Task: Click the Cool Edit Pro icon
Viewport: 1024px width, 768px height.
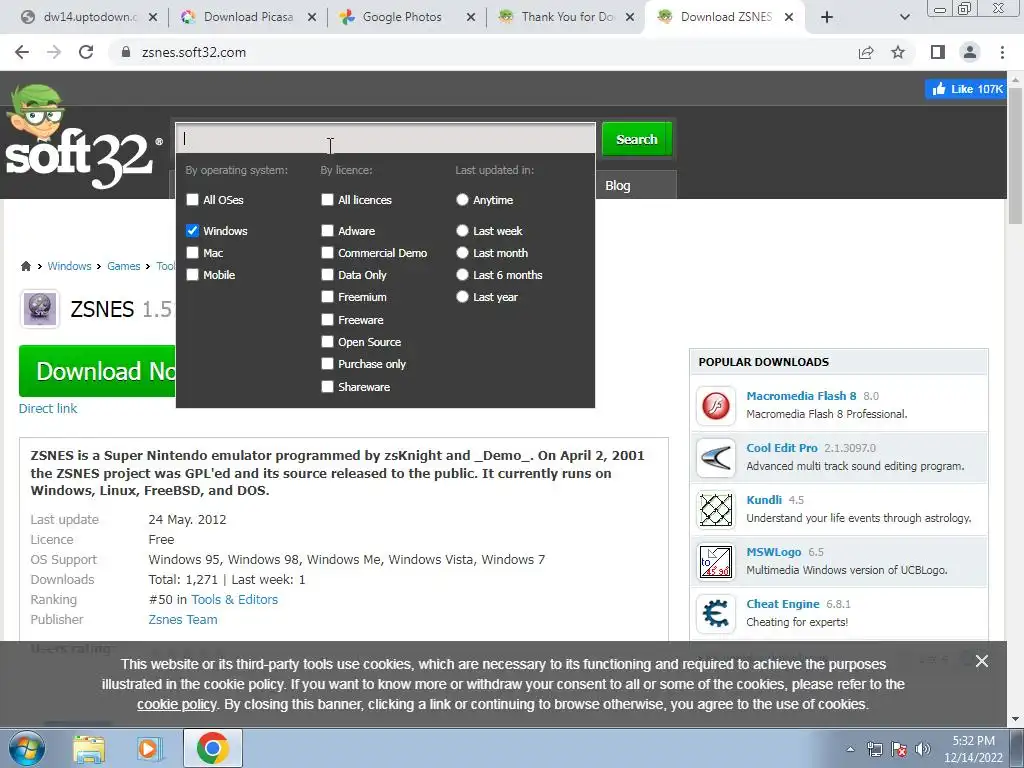Action: [x=716, y=458]
